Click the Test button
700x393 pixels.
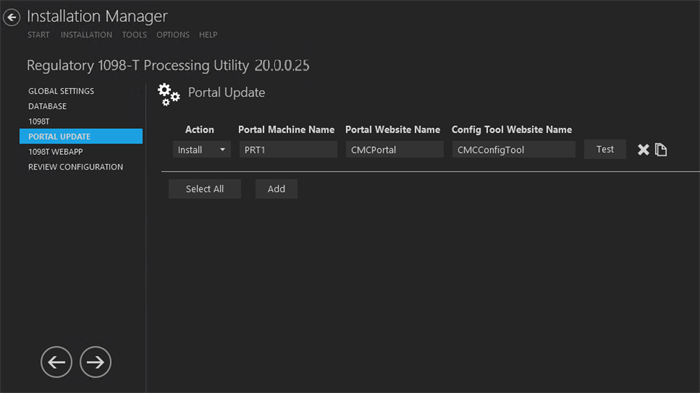tap(605, 150)
